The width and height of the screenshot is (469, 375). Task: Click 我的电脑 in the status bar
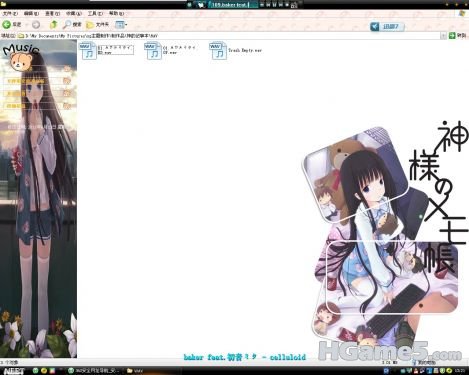pos(424,362)
